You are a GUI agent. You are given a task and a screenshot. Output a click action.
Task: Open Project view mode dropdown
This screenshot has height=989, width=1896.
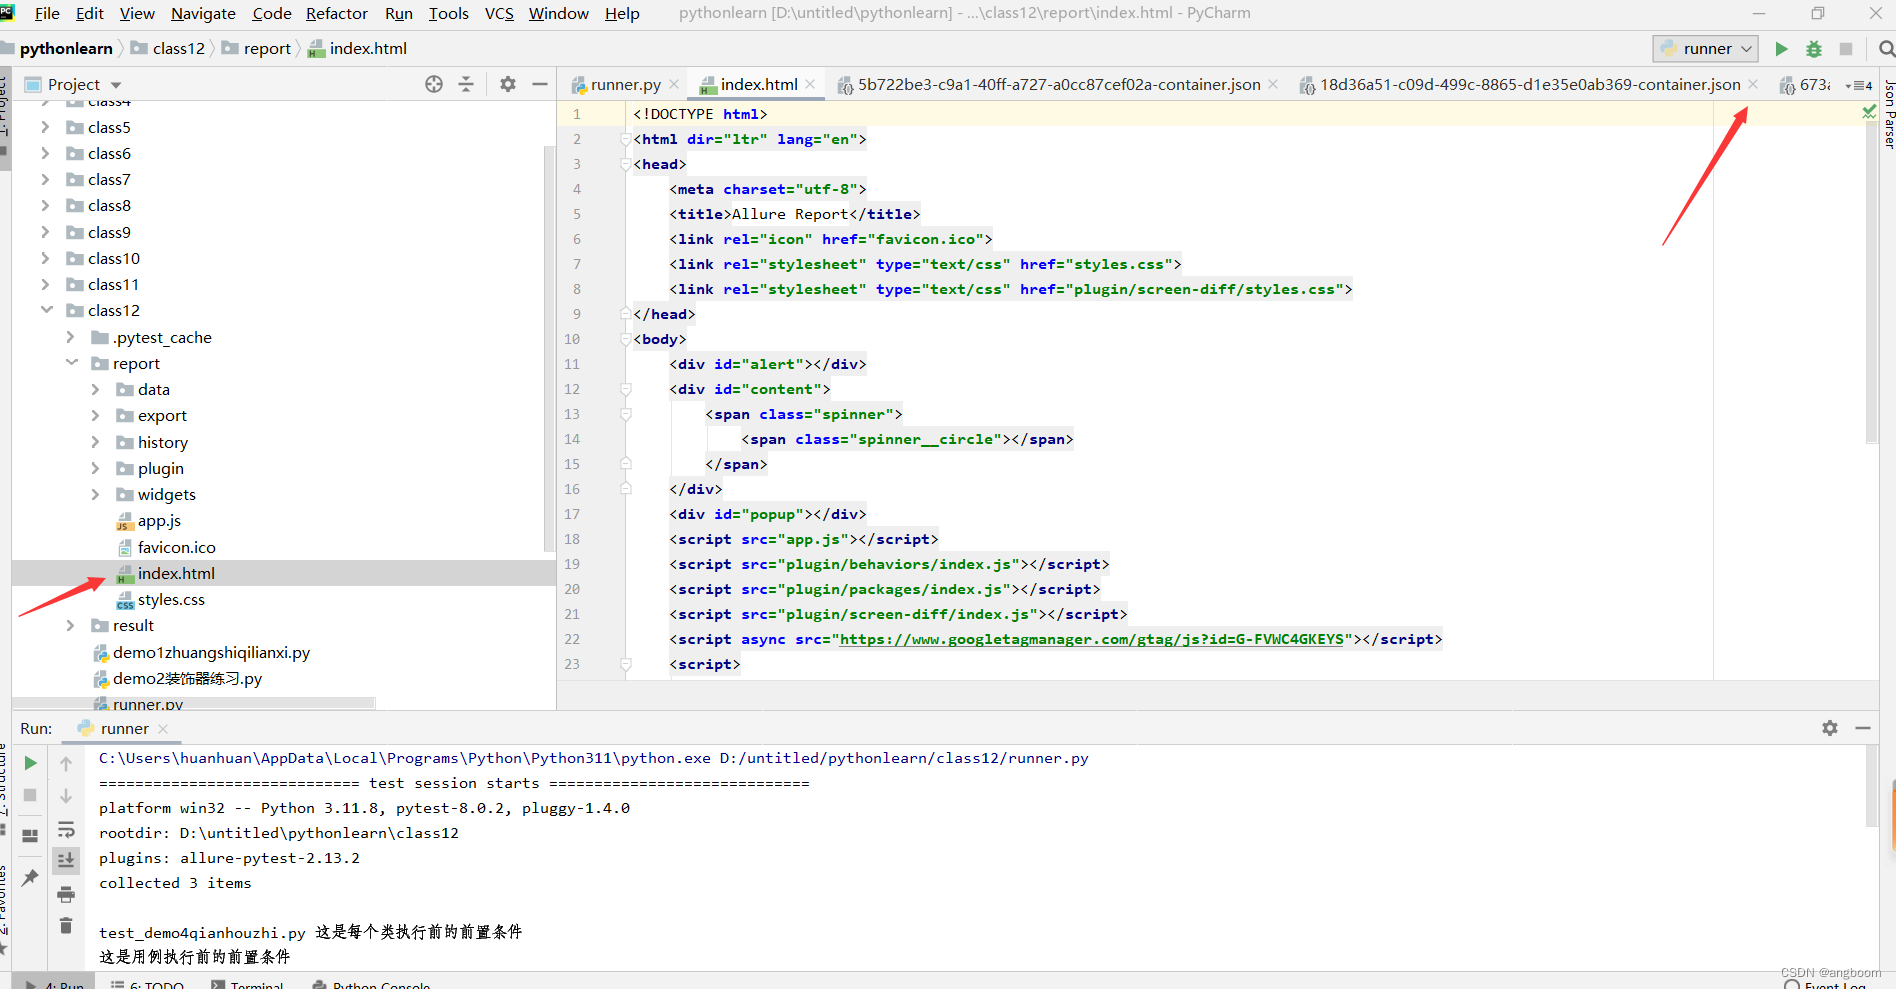tap(116, 85)
